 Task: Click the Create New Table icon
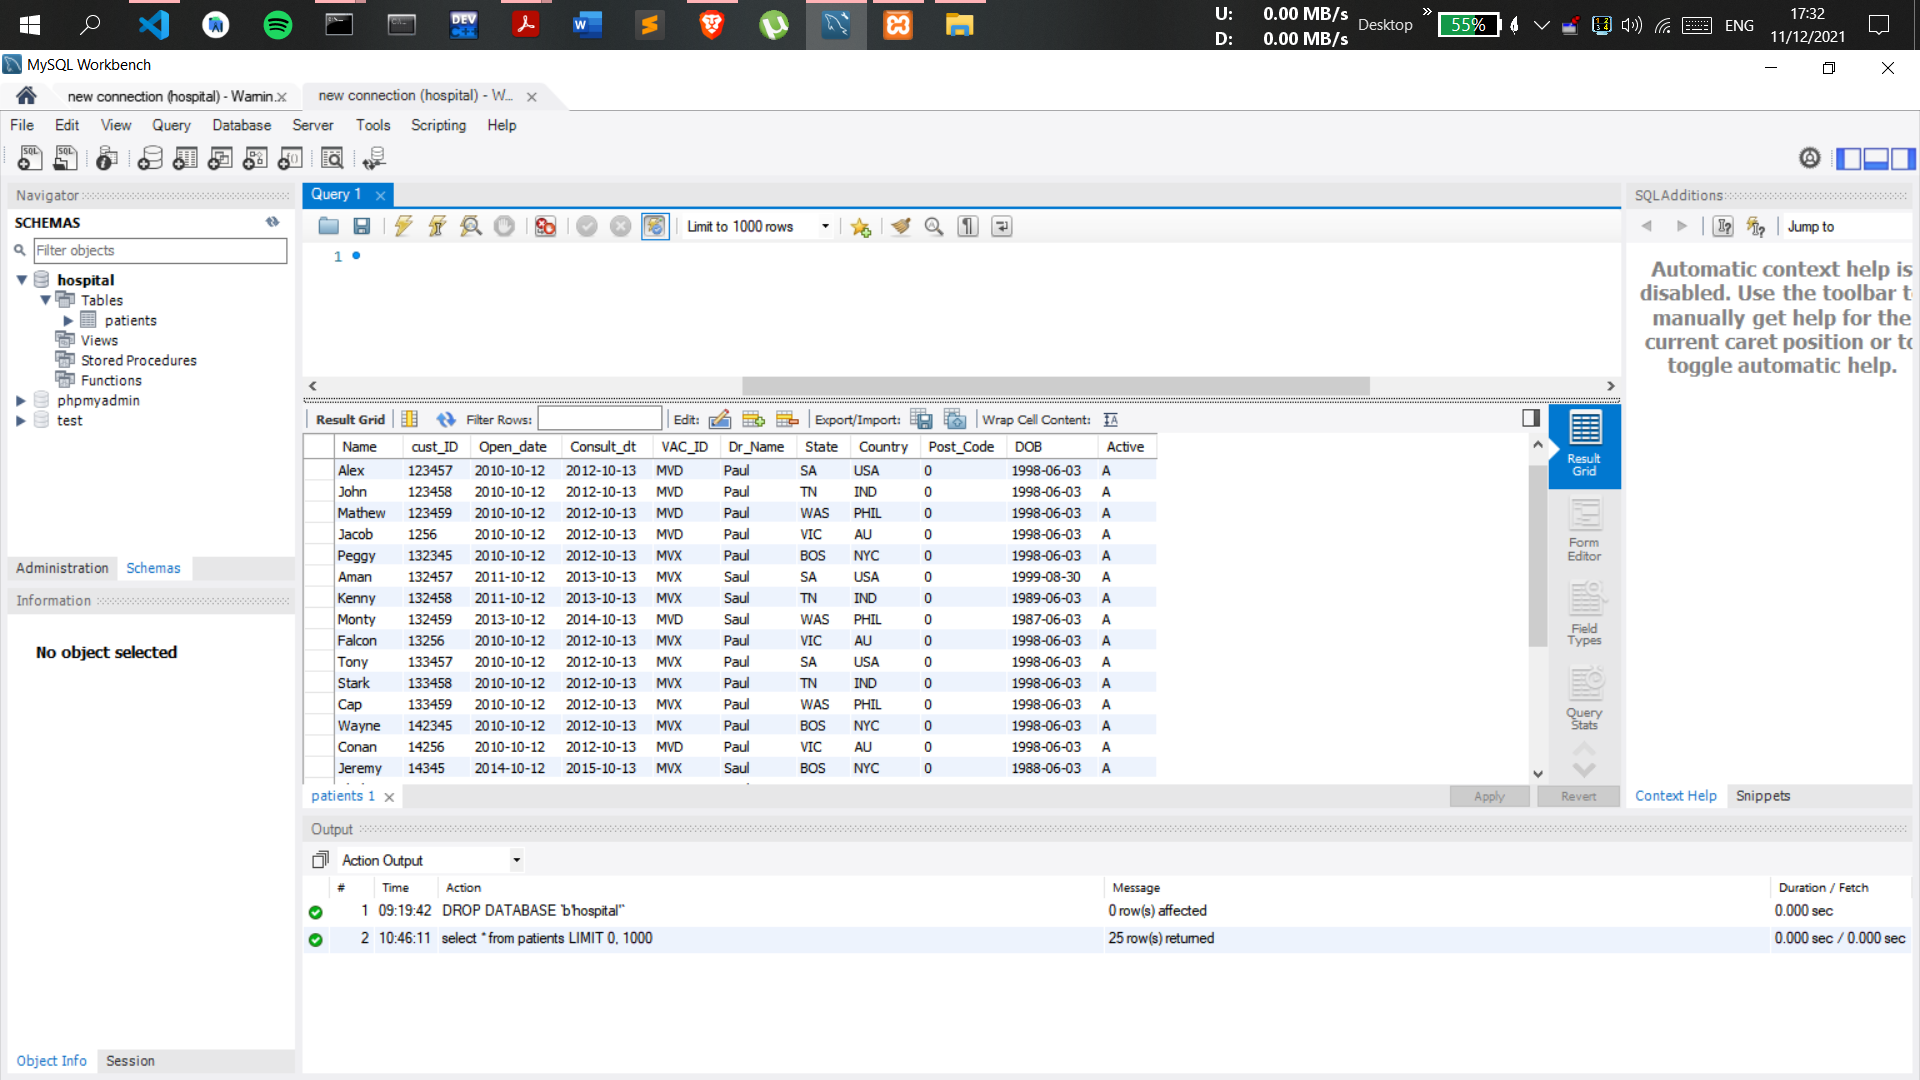tap(185, 158)
